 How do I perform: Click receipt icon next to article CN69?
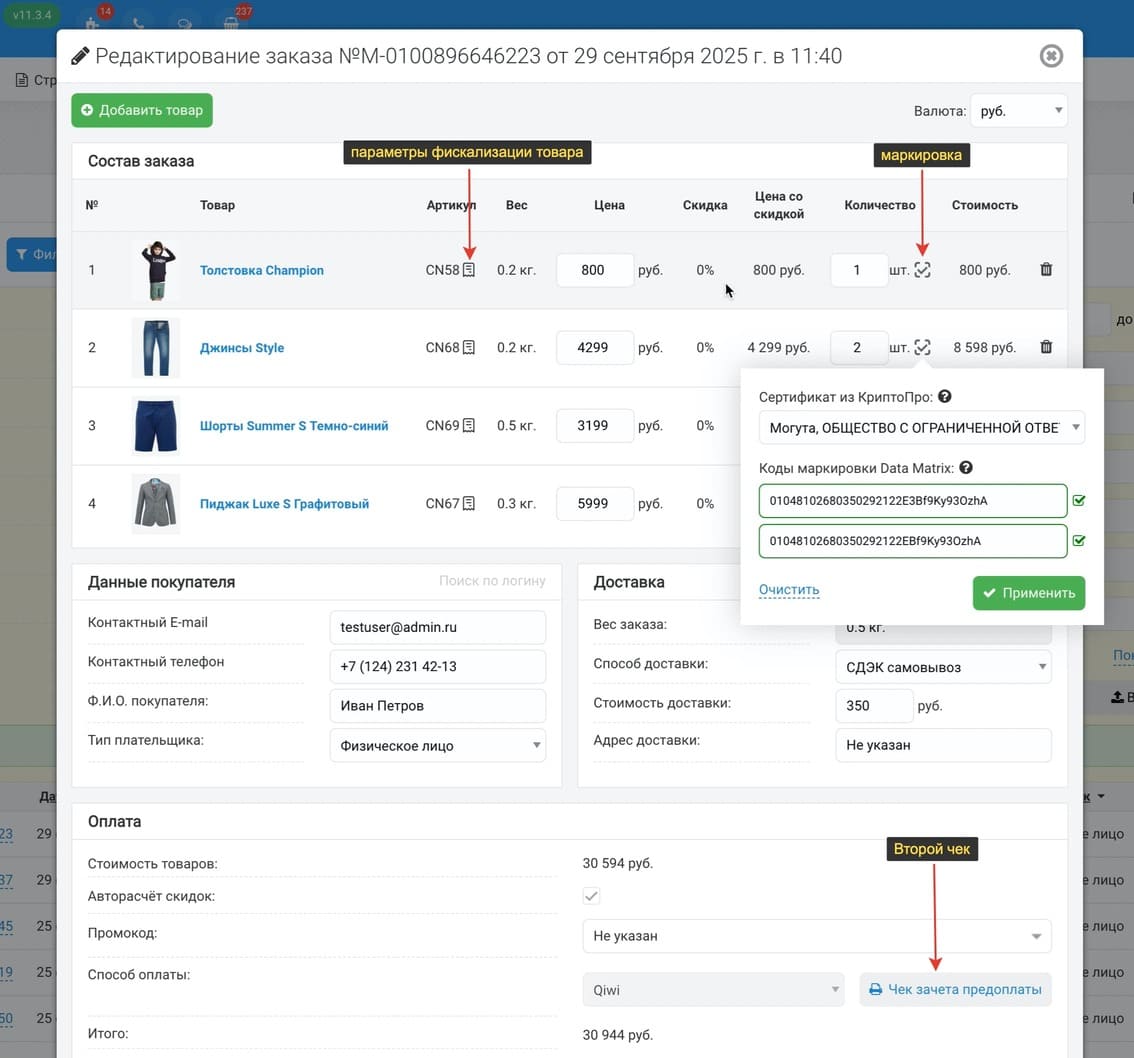pyautogui.click(x=469, y=426)
